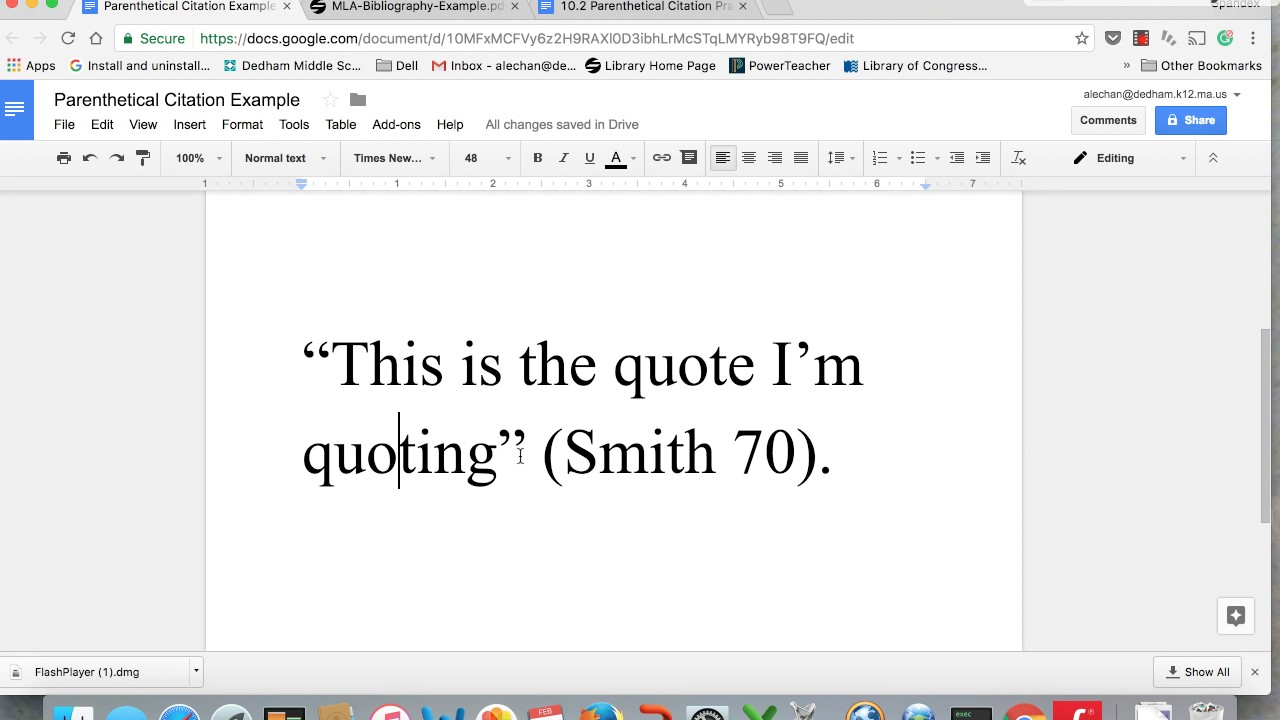Viewport: 1280px width, 720px height.
Task: Open the Times New Roman font dropdown
Action: (394, 158)
